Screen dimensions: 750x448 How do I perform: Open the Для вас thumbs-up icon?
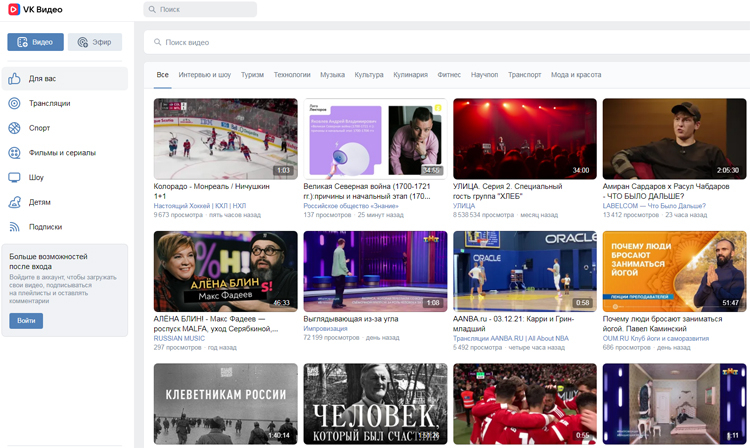[14, 78]
